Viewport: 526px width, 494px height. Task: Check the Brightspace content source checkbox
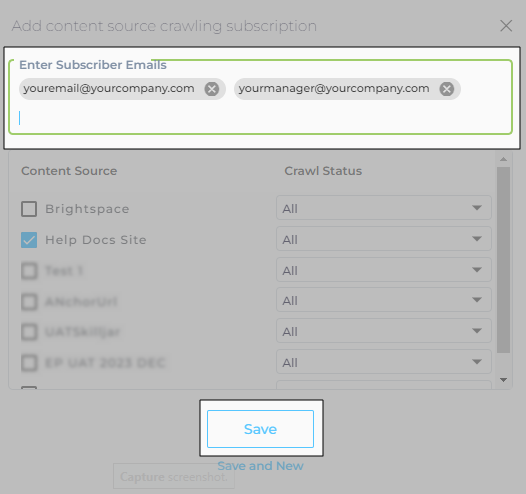[29, 209]
